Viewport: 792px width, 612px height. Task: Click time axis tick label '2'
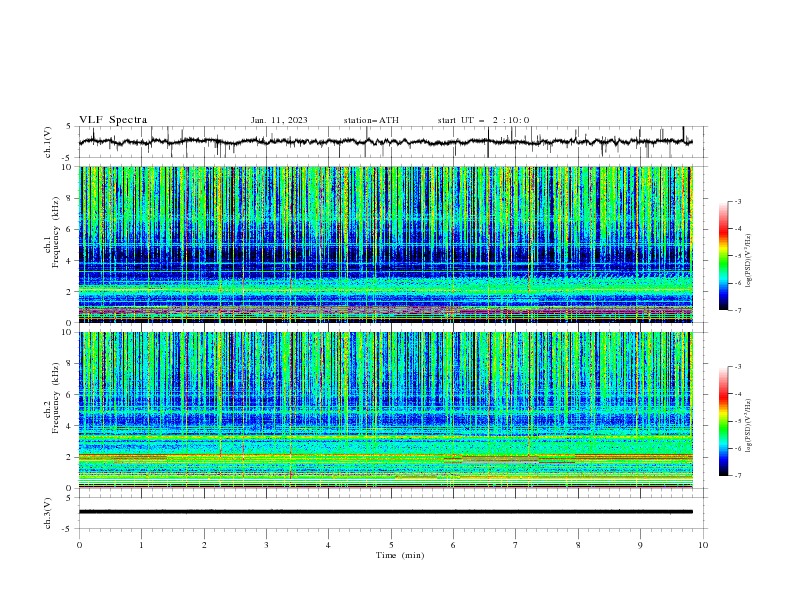point(204,545)
